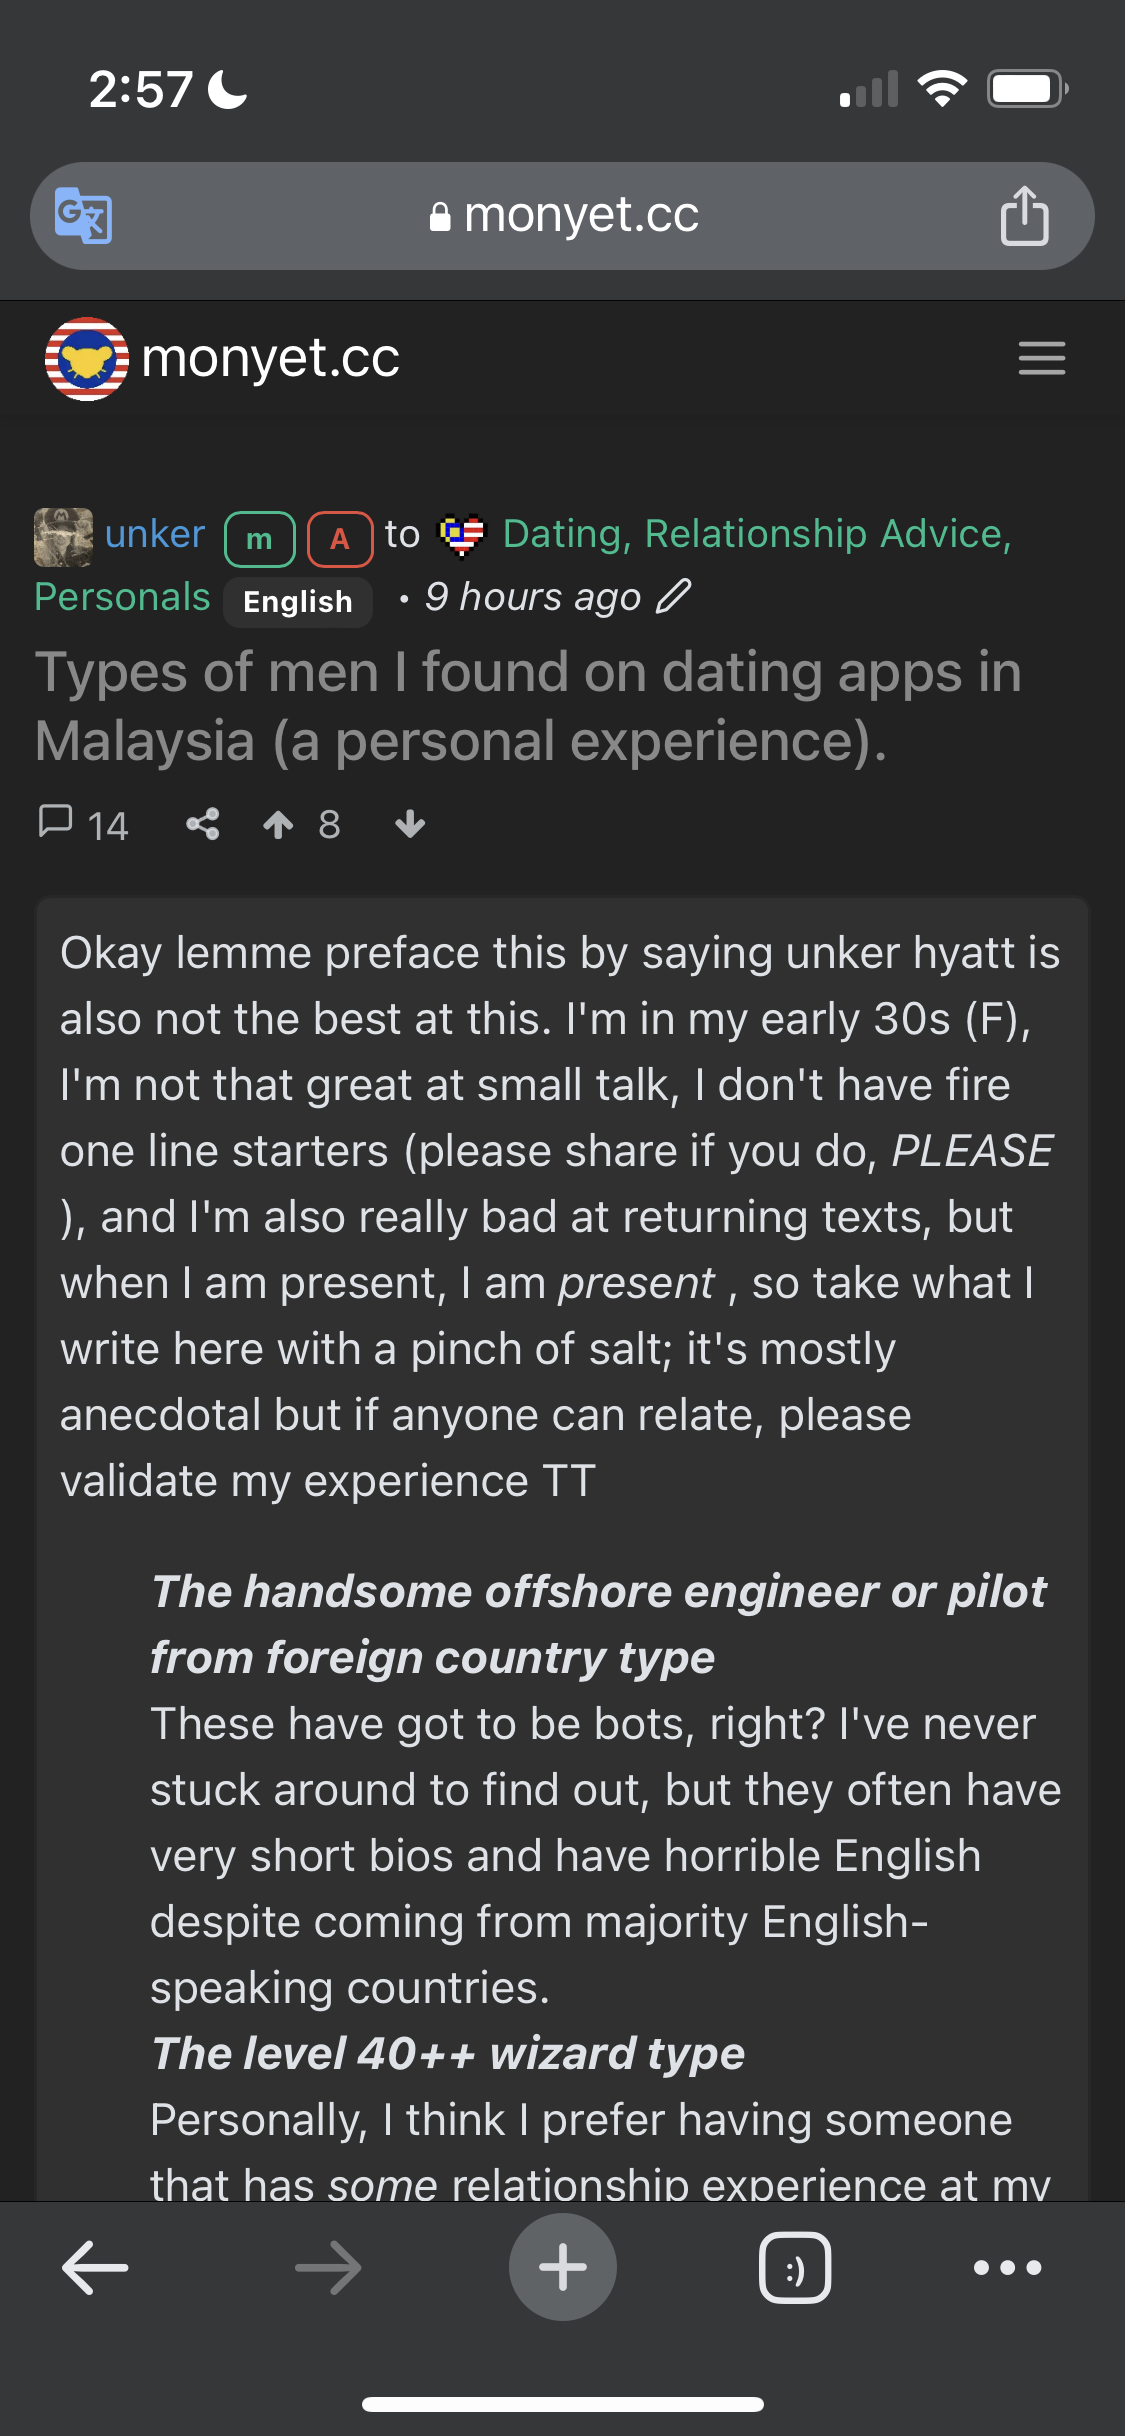Navigate back with the left arrow
The image size is (1125, 2436).
(x=92, y=2267)
